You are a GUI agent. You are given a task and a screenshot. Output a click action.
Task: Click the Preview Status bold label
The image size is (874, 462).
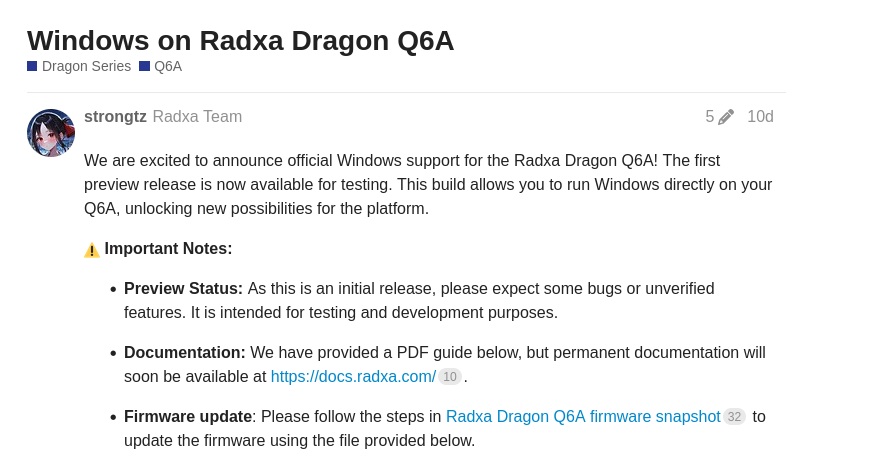(183, 289)
